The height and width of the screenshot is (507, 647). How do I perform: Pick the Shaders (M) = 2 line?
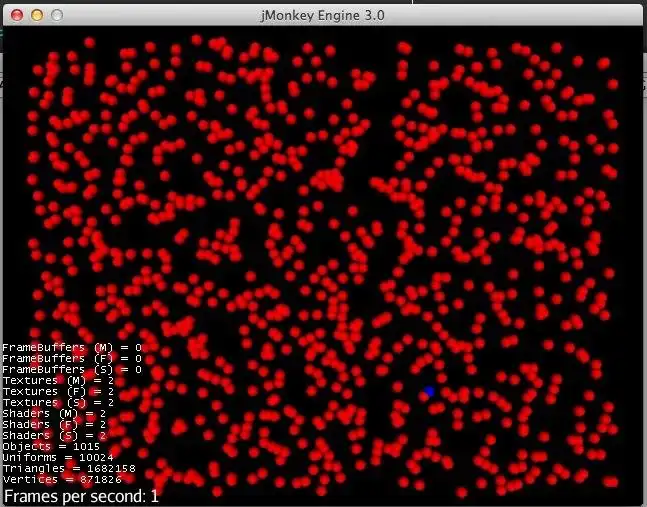(x=54, y=413)
